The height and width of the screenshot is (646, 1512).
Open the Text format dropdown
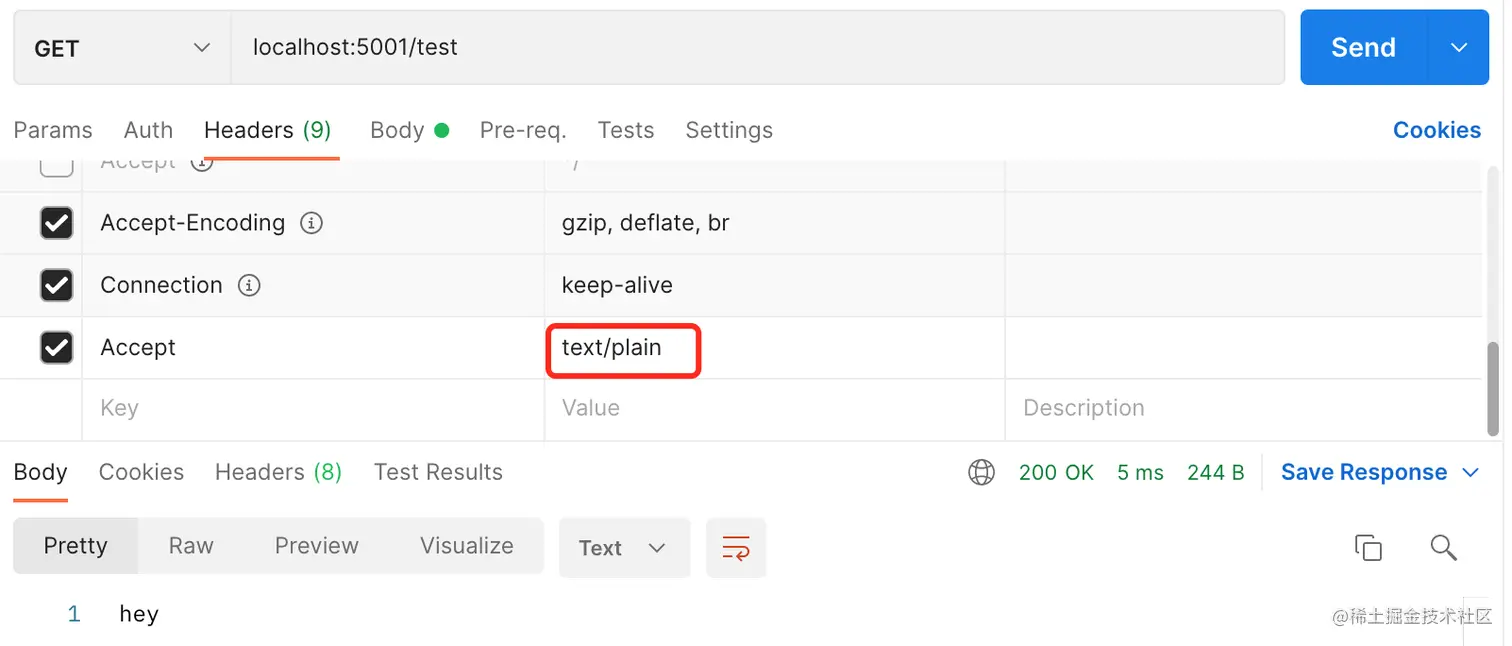pyautogui.click(x=623, y=548)
